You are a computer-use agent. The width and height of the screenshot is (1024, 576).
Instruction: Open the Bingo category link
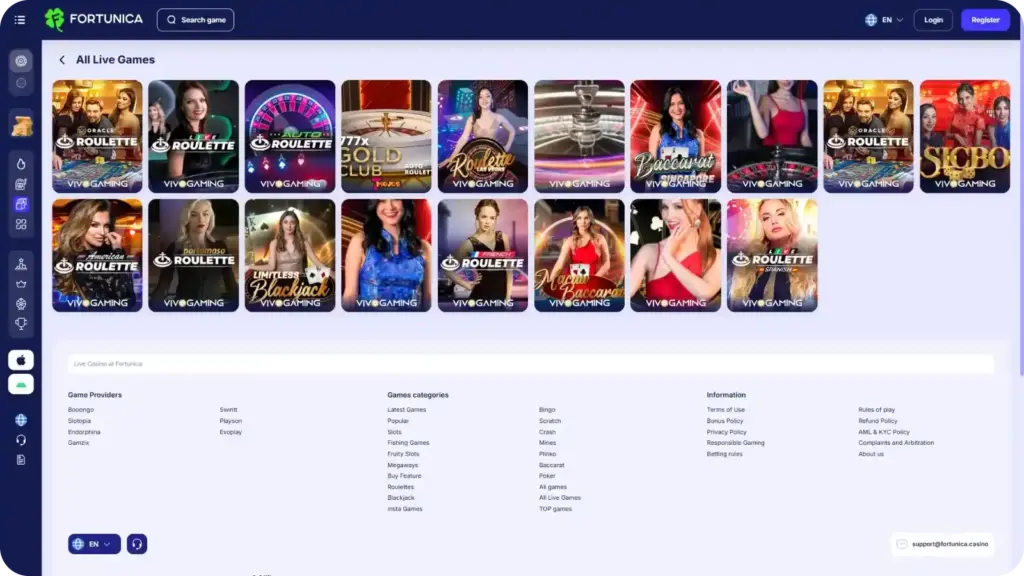click(547, 410)
